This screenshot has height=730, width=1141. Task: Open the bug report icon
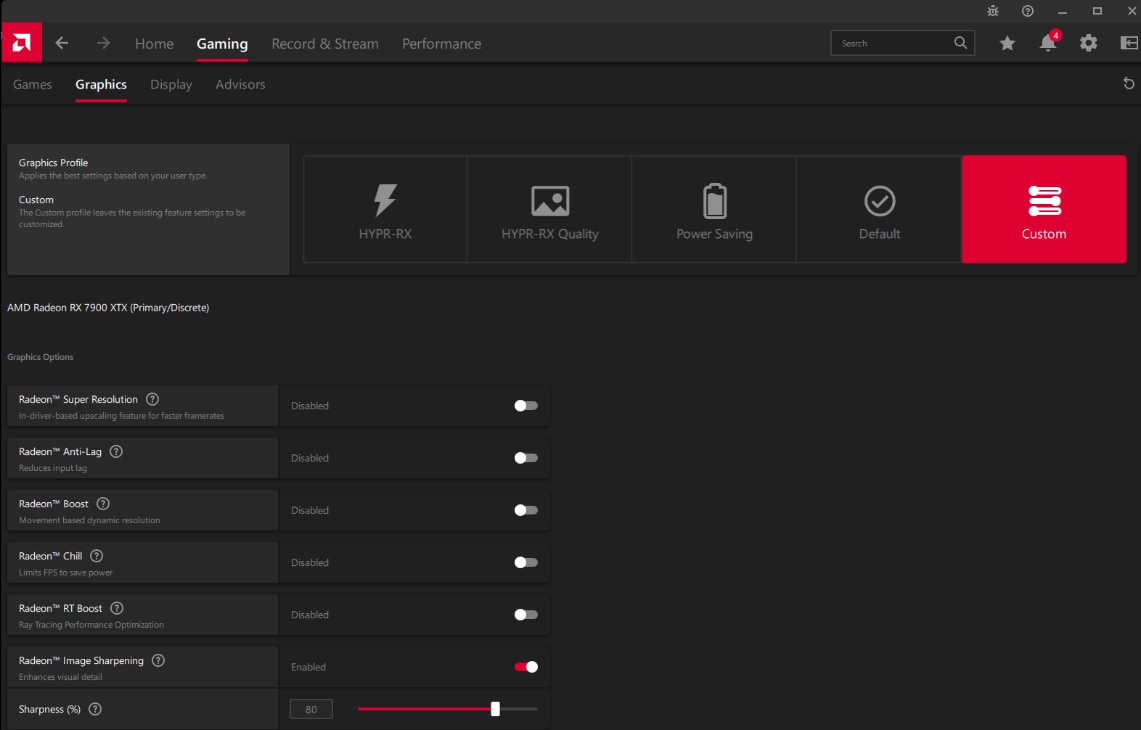click(x=993, y=11)
